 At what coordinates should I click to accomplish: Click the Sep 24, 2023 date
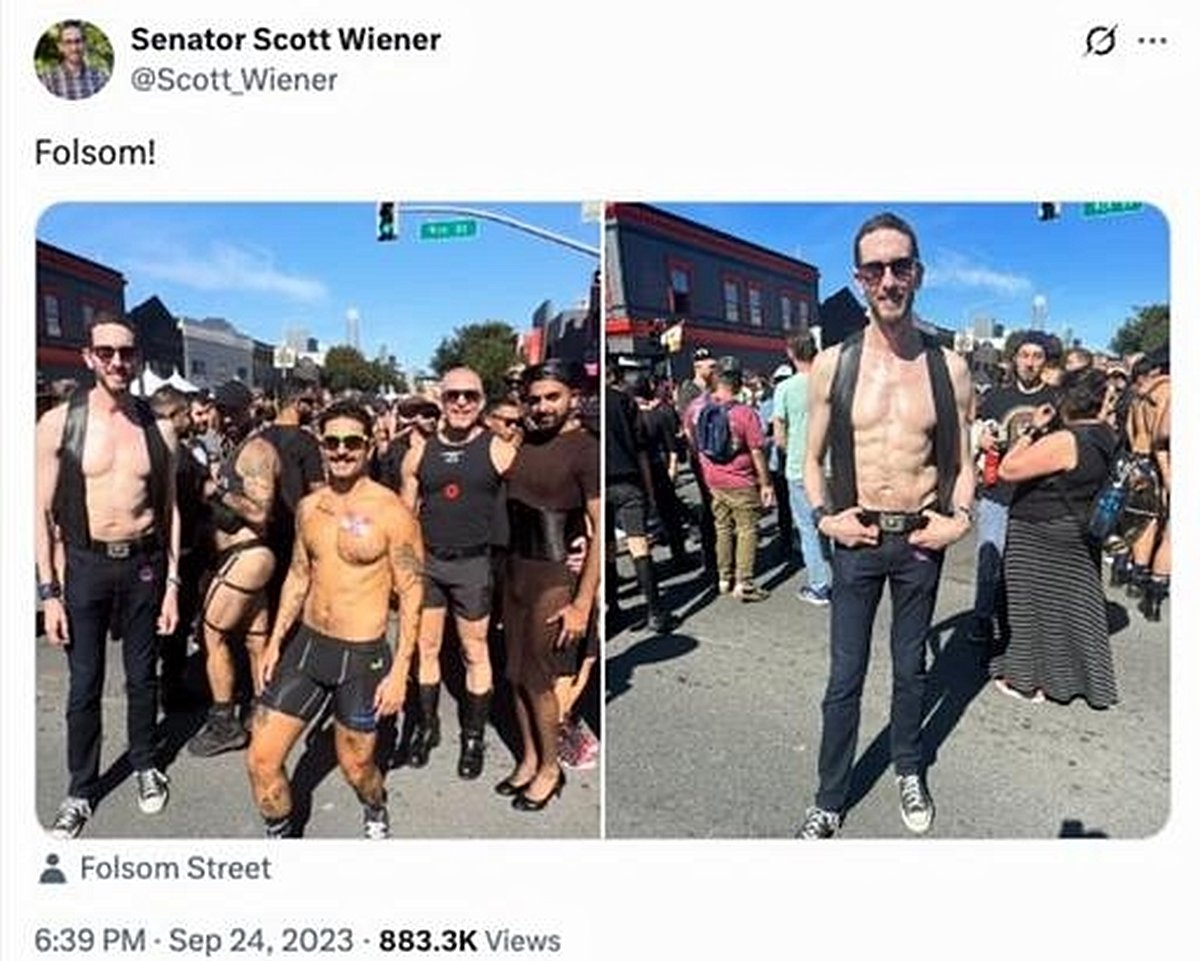pos(261,941)
